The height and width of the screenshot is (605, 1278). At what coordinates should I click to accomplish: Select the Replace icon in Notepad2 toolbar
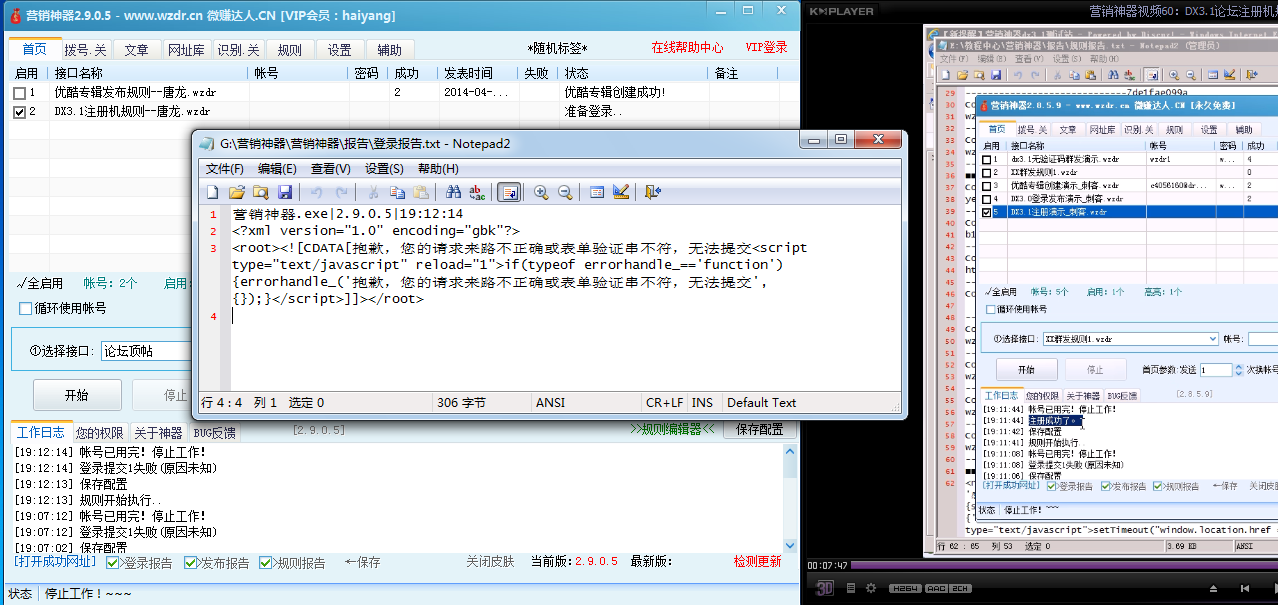pyautogui.click(x=477, y=192)
